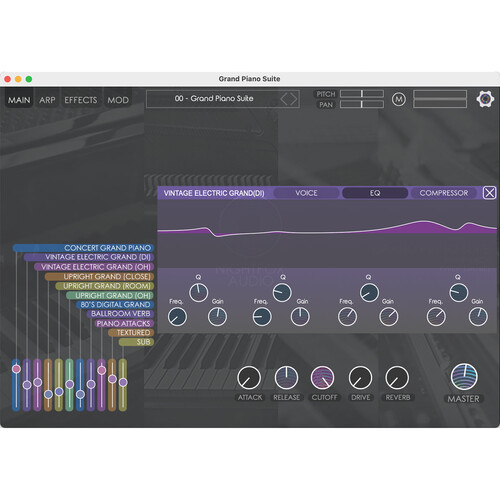Click the Cutoff knob
500x500 pixels.
tap(322, 378)
